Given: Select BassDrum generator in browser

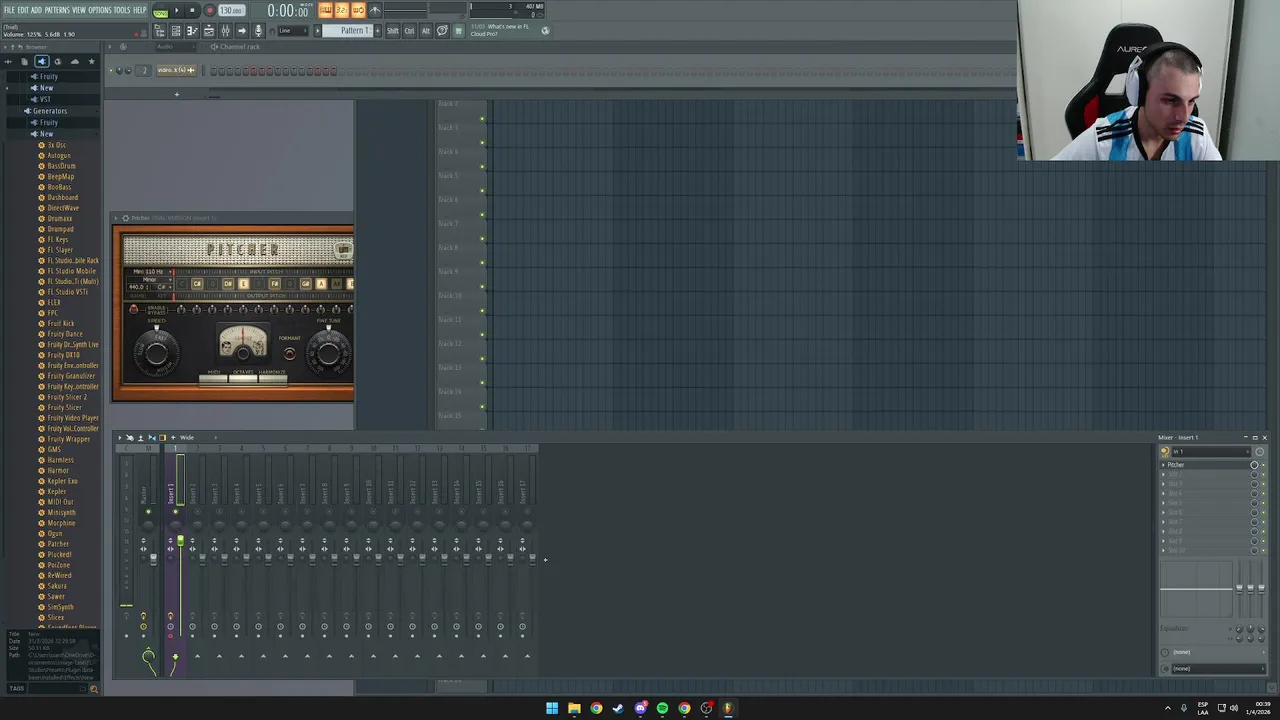Looking at the screenshot, I should (x=61, y=166).
